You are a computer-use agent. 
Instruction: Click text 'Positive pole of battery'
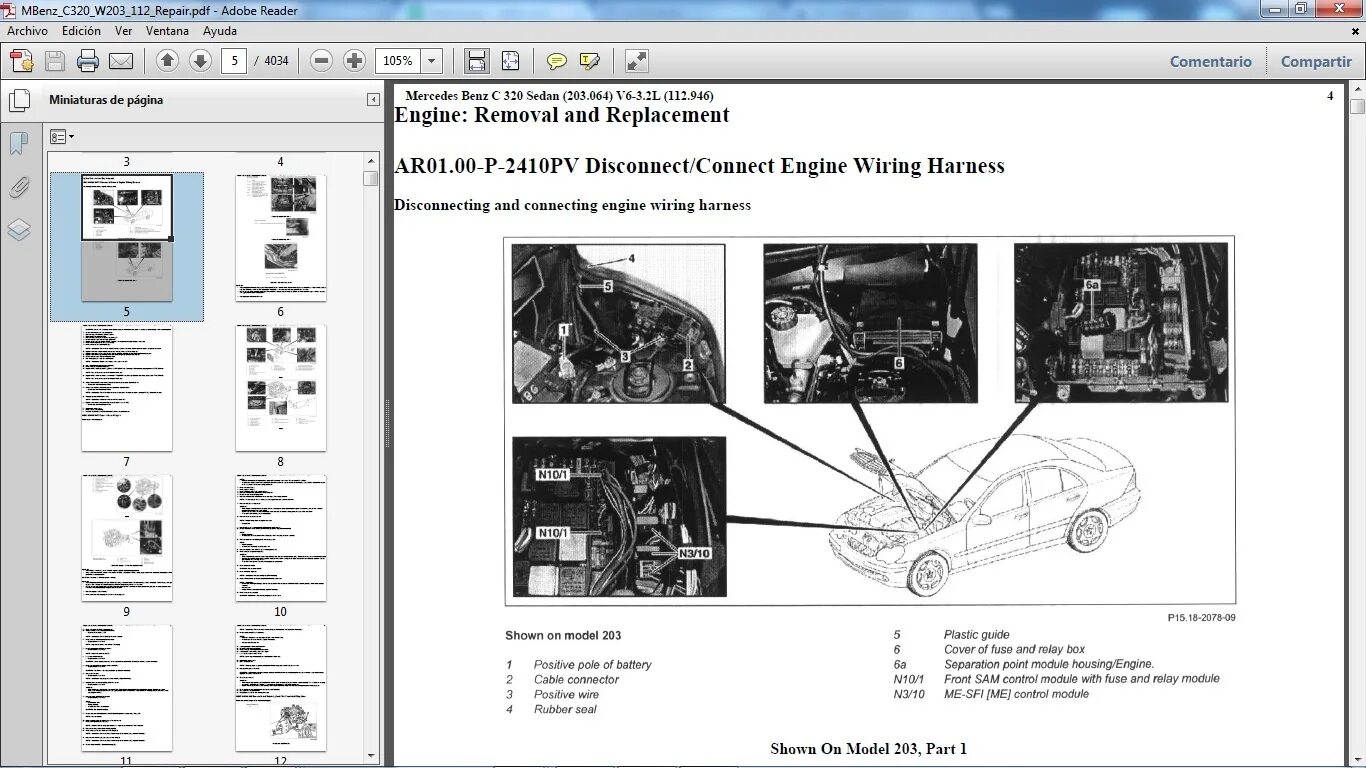click(592, 665)
